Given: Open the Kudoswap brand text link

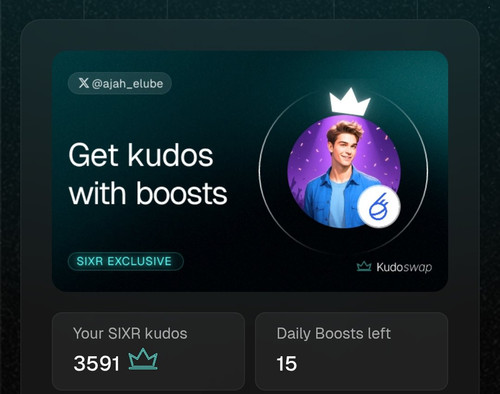Looking at the screenshot, I should tap(404, 267).
